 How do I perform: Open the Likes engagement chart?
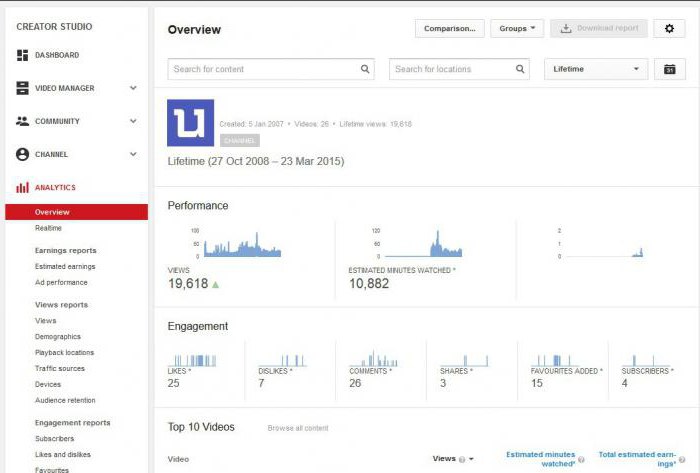point(192,360)
